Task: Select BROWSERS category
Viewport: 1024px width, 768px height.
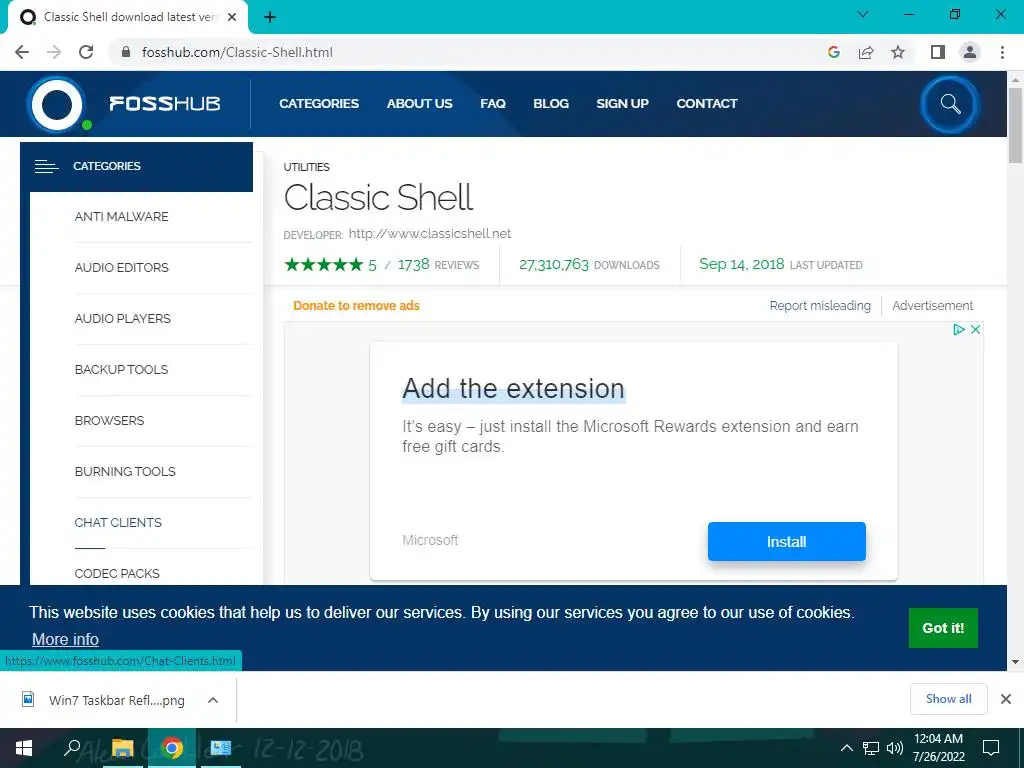Action: pyautogui.click(x=109, y=421)
